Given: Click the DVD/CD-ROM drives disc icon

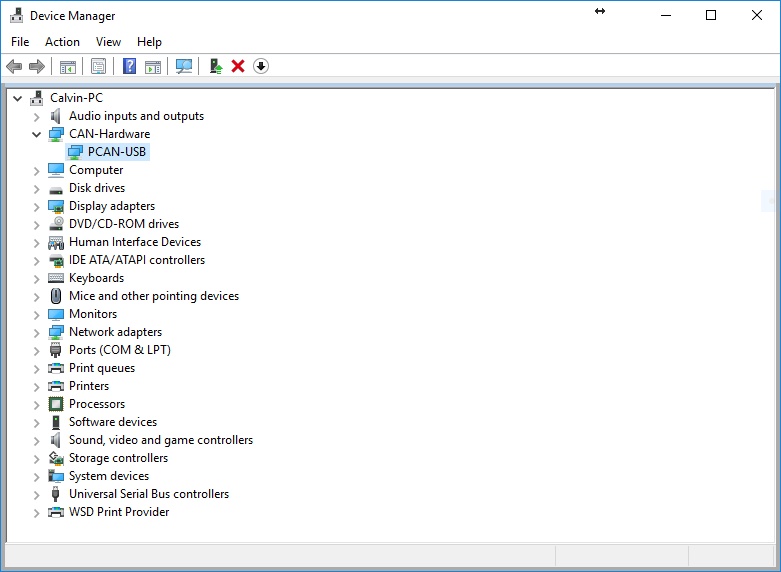Looking at the screenshot, I should click(x=56, y=224).
